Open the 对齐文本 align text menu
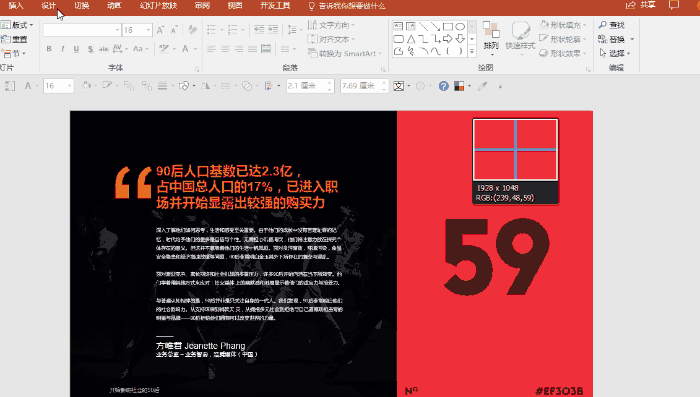The height and width of the screenshot is (397, 700). coord(331,39)
